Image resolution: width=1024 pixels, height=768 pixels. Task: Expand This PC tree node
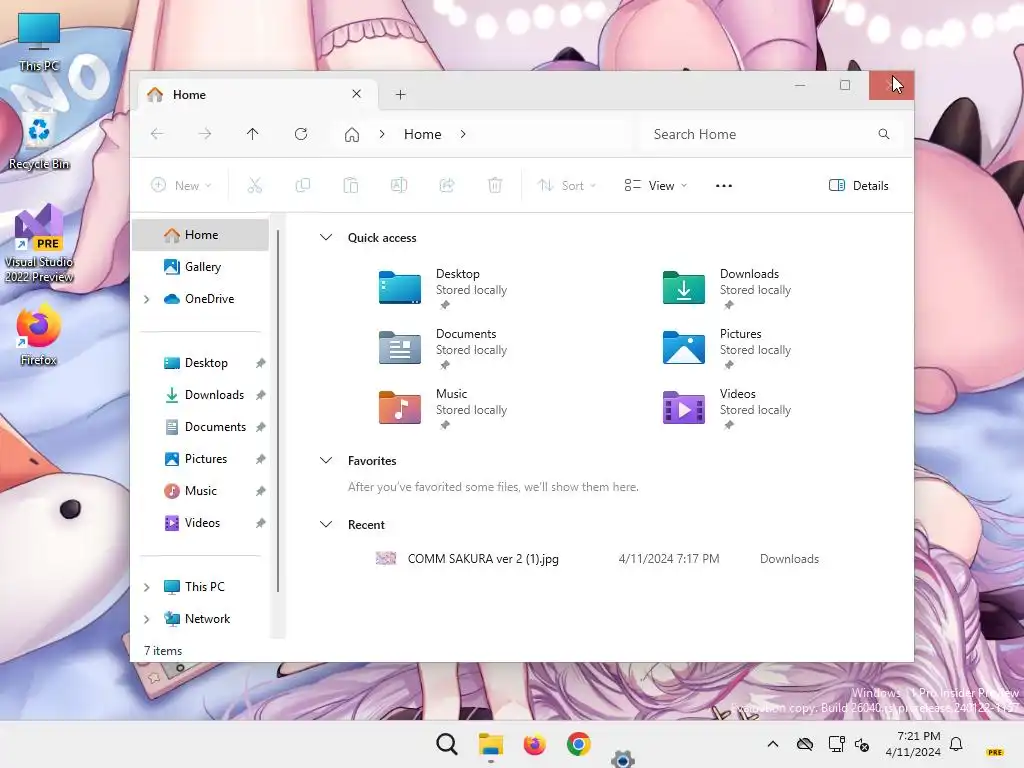(x=147, y=587)
